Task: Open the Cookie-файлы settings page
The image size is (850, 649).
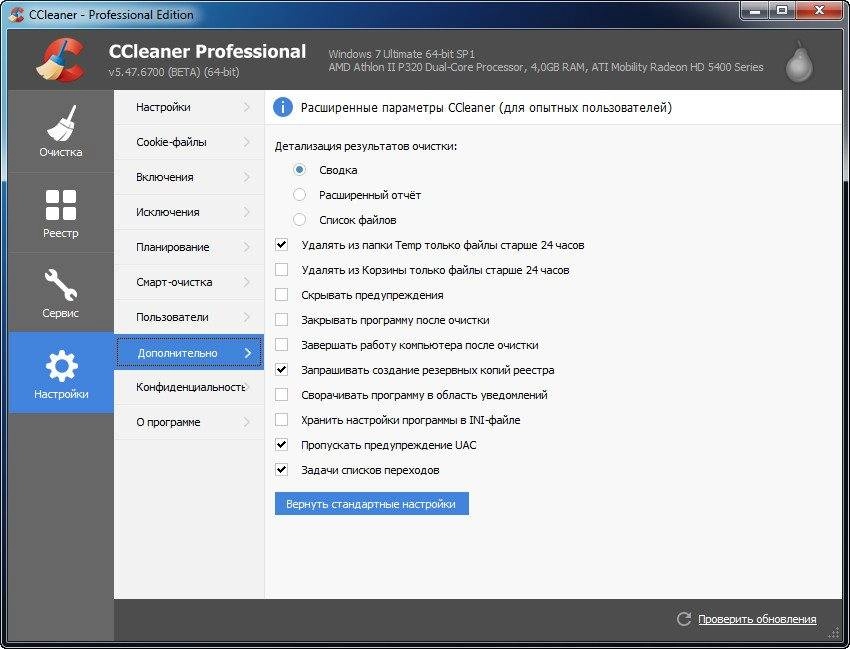Action: [x=189, y=142]
